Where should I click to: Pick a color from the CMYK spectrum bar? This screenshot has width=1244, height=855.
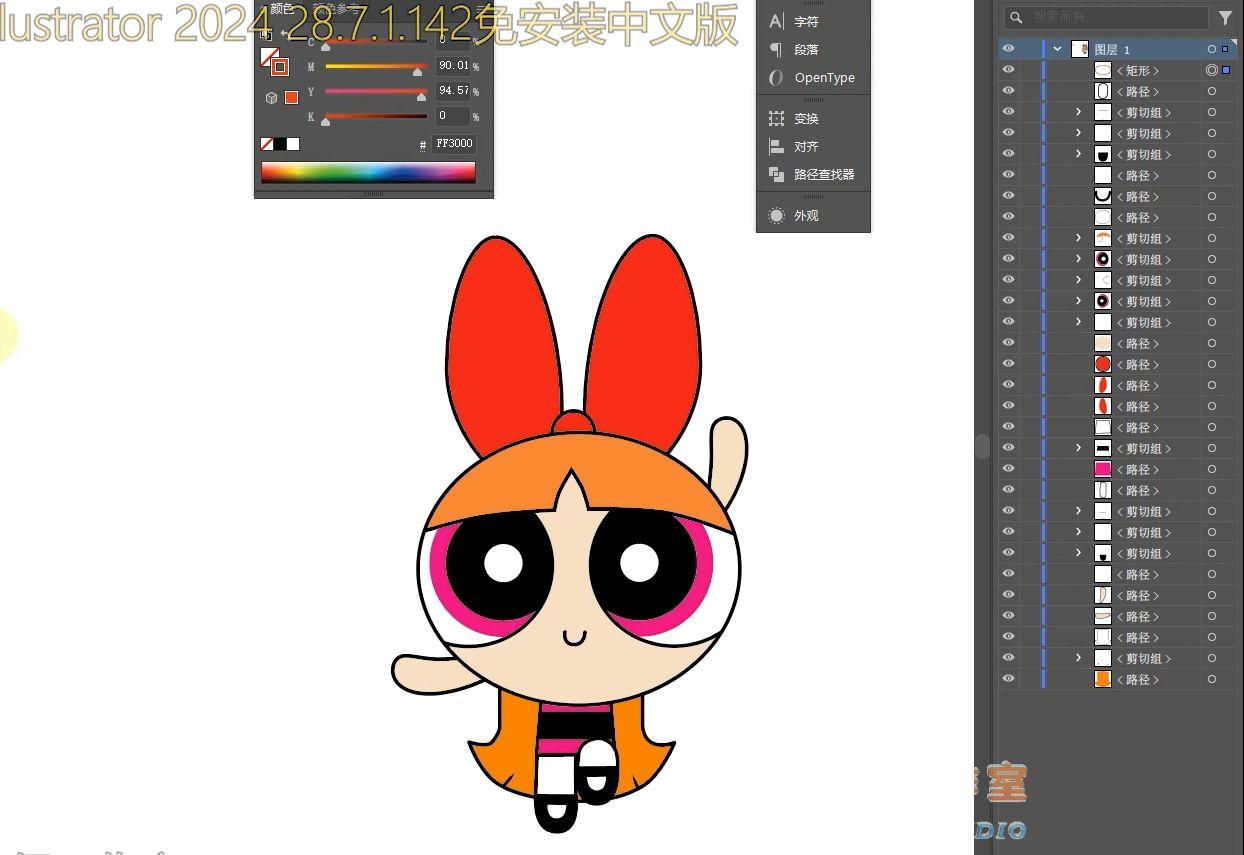[x=368, y=172]
